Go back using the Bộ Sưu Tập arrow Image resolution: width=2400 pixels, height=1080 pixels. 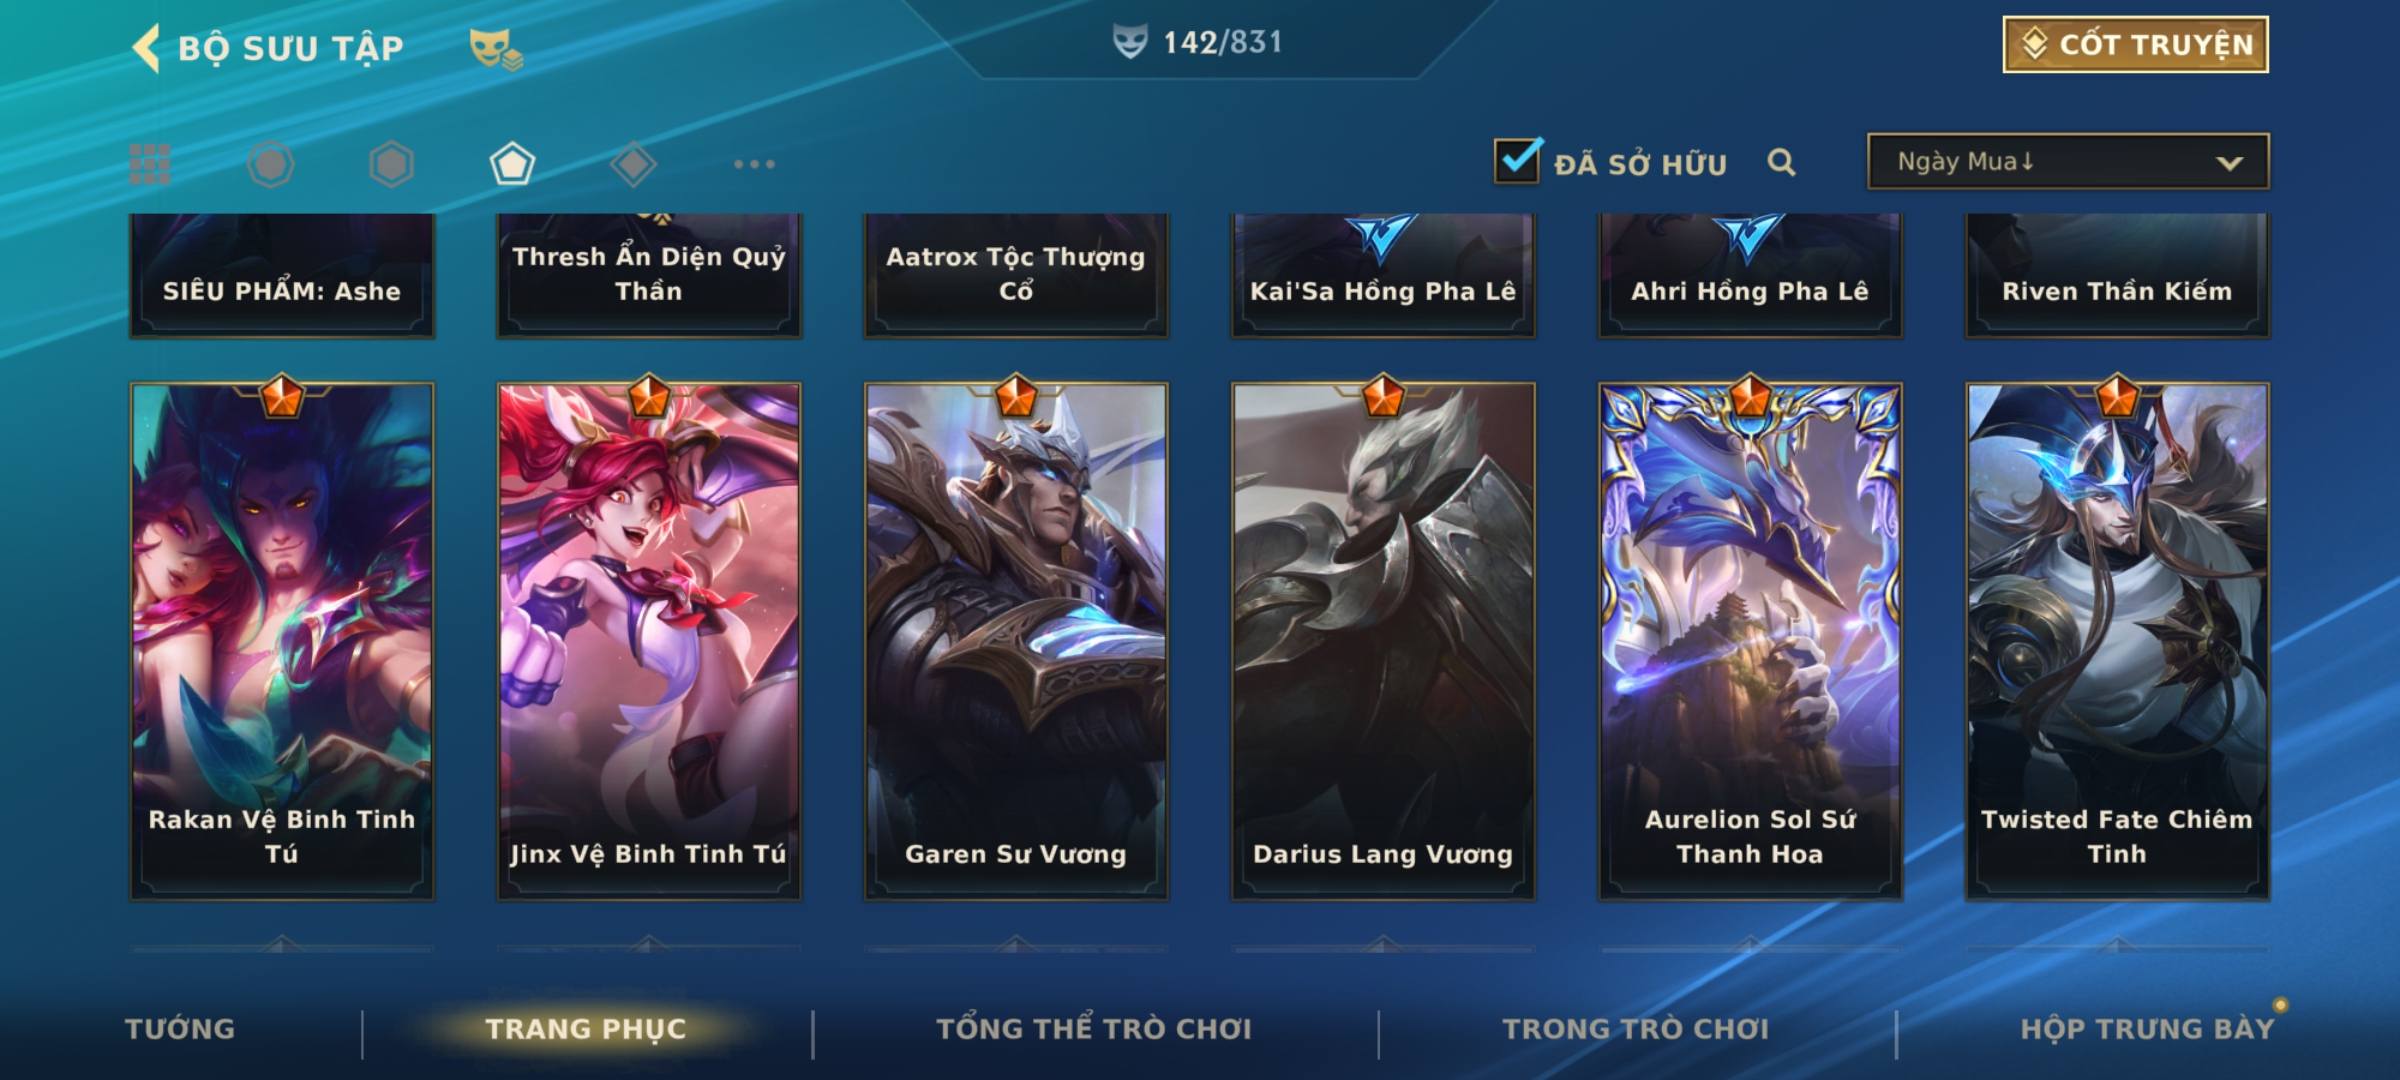point(147,48)
